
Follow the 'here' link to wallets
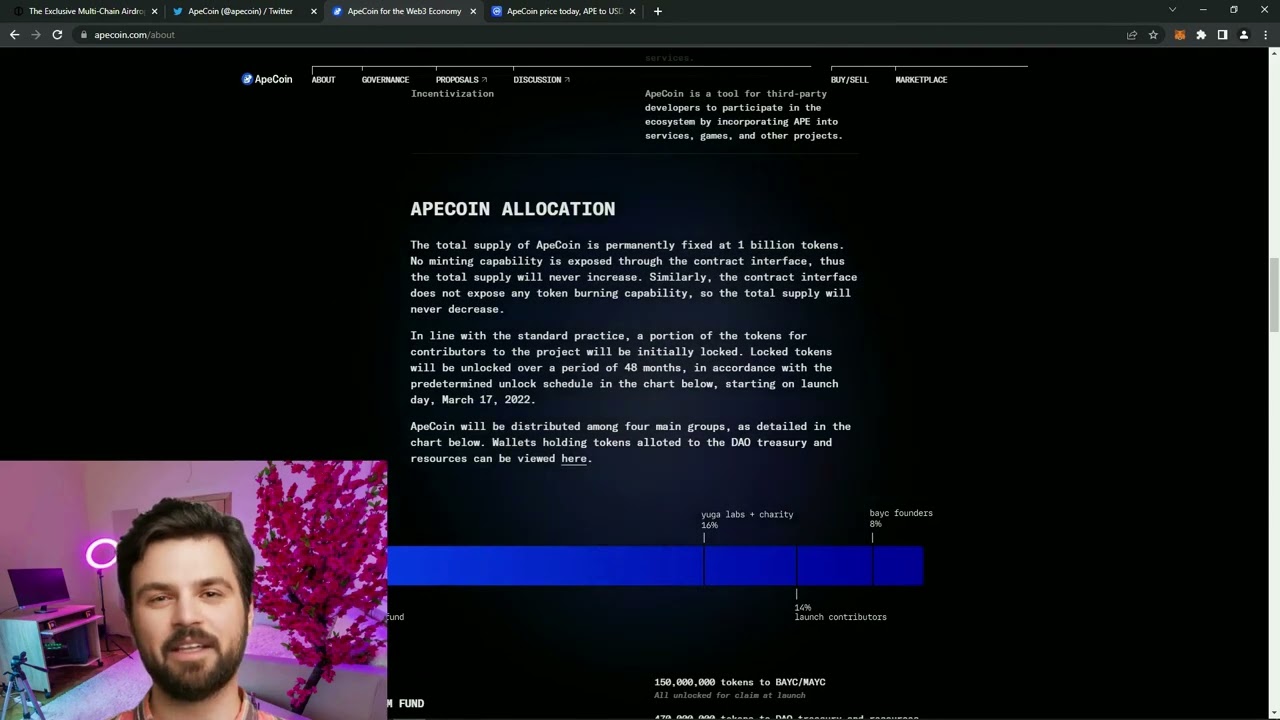pos(574,459)
